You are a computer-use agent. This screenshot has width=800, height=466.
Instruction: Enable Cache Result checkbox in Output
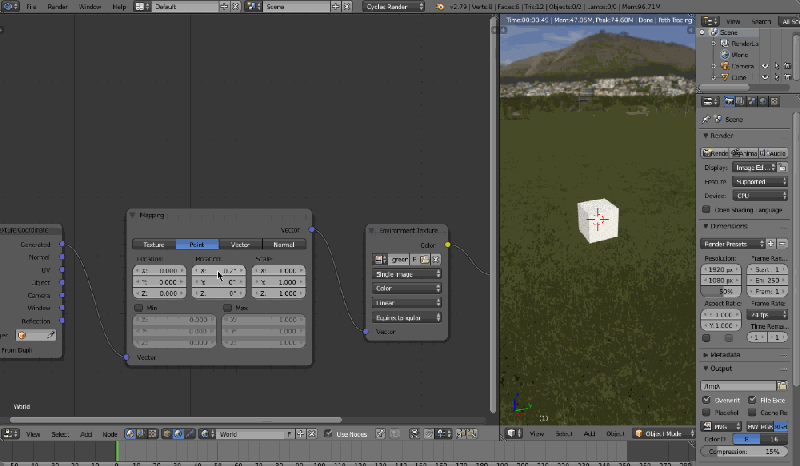tap(752, 412)
